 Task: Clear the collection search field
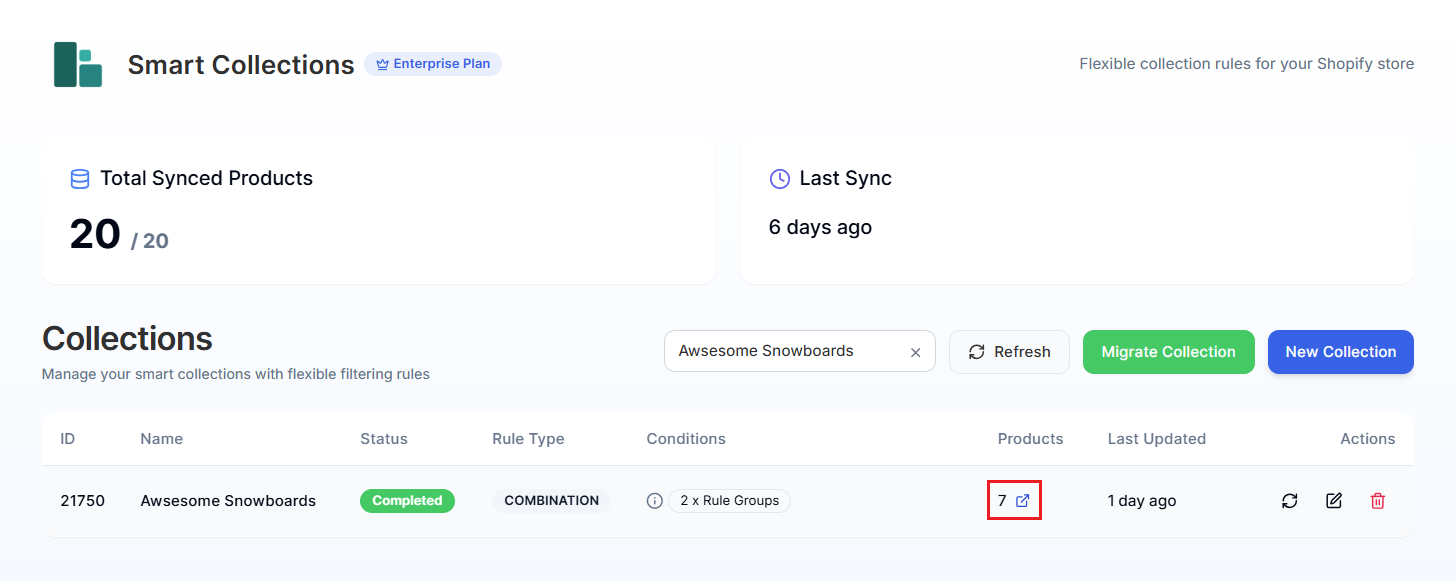pyautogui.click(x=915, y=351)
